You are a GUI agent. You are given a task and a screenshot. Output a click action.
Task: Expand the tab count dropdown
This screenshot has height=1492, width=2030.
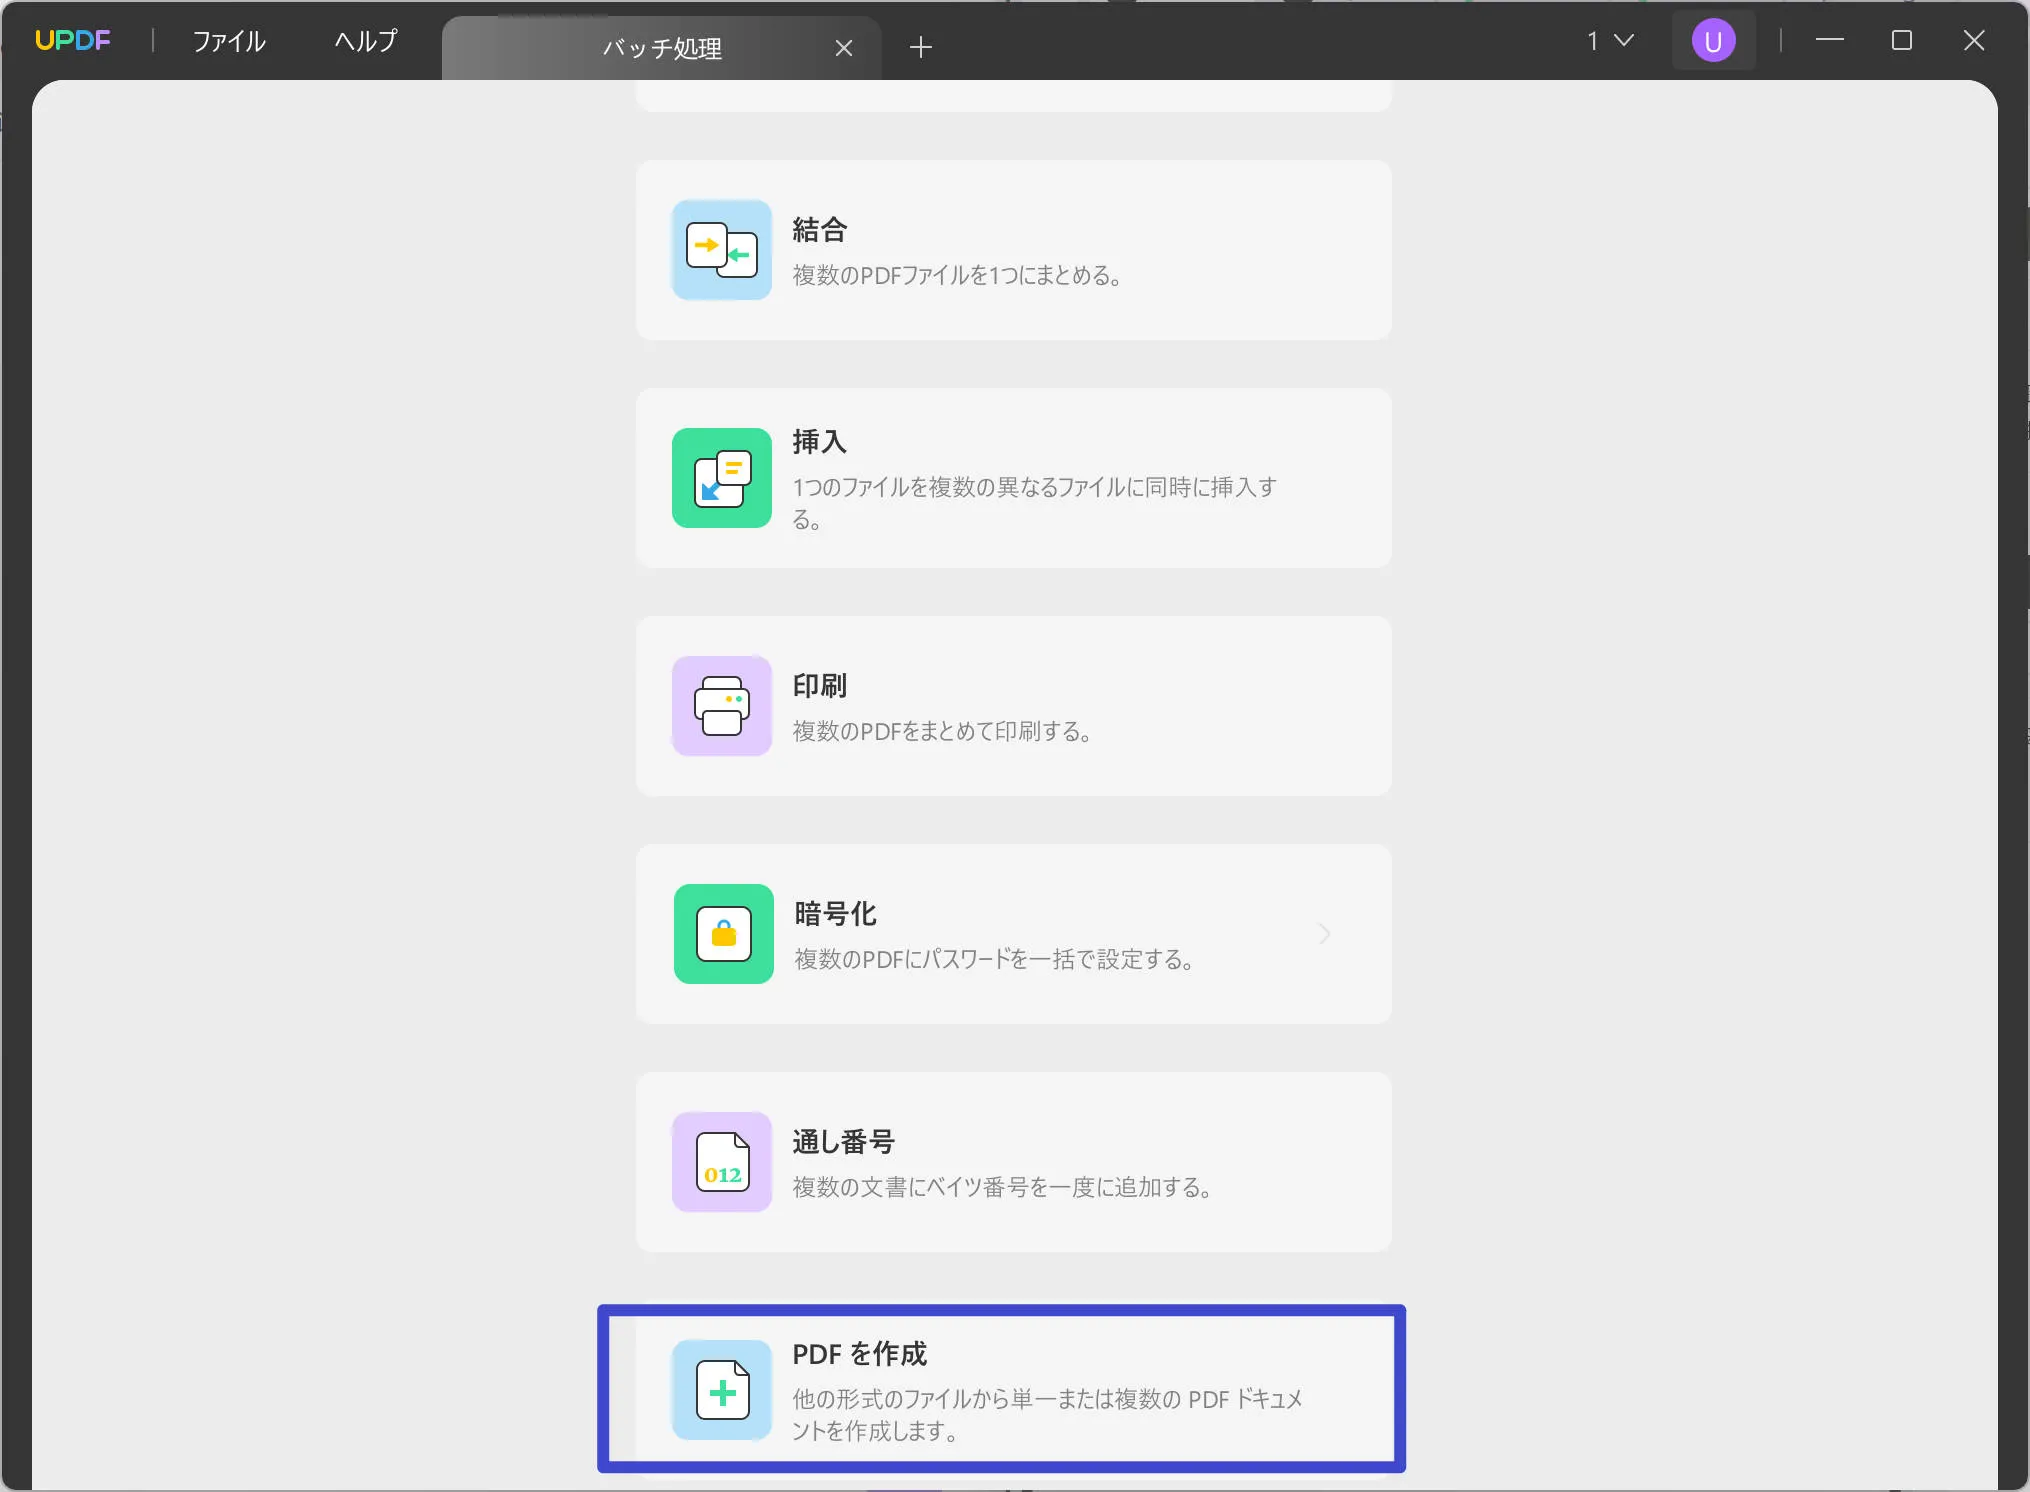(x=1610, y=41)
